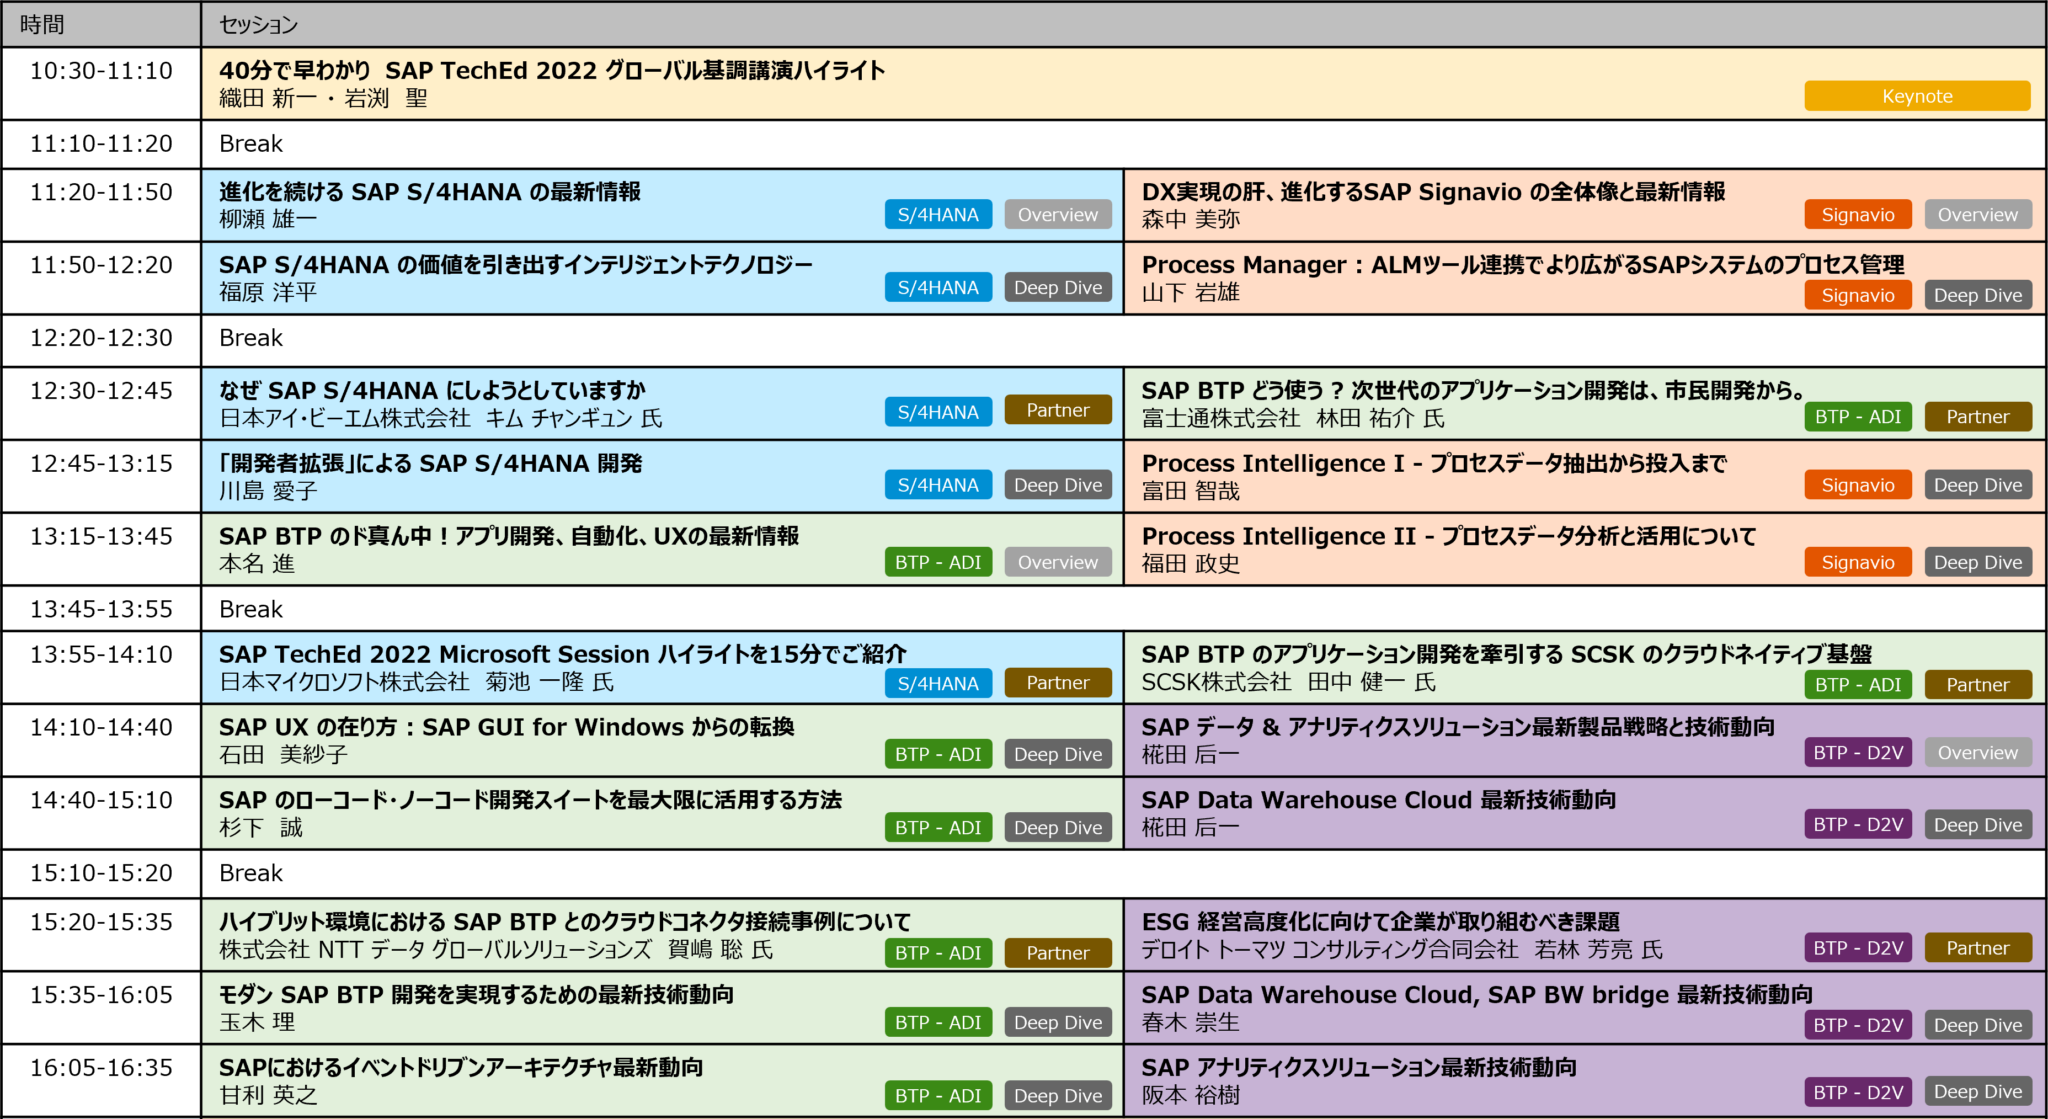2048x1119 pixels.
Task: Click Partner tag in SCSK株式会社 session
Action: pos(1978,685)
